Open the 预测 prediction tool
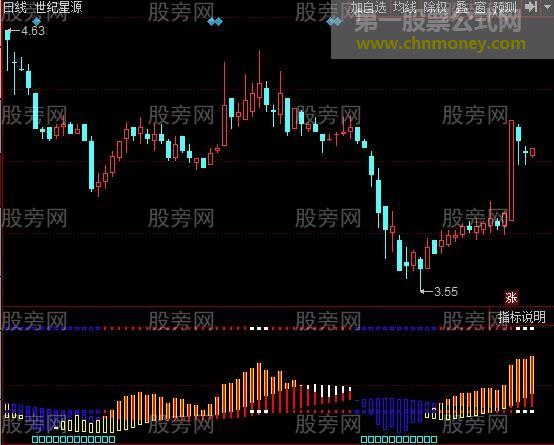The width and height of the screenshot is (554, 445). (505, 7)
